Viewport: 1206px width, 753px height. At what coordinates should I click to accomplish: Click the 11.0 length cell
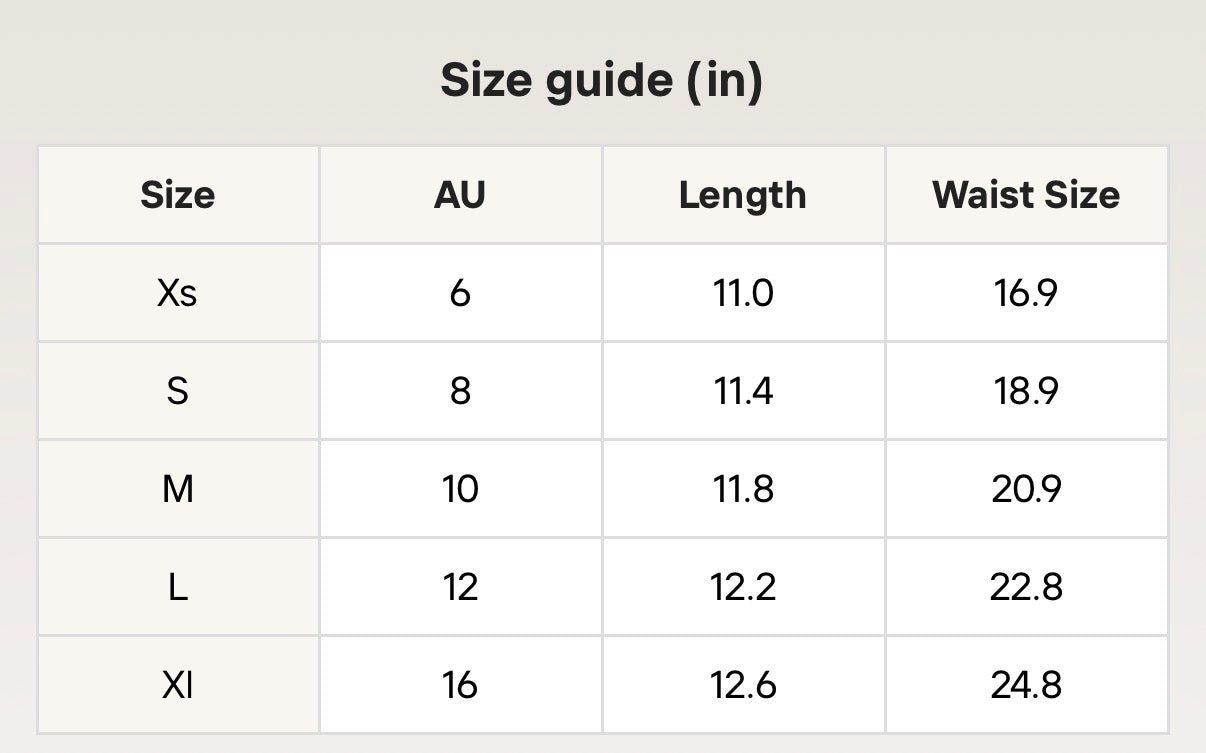click(743, 293)
